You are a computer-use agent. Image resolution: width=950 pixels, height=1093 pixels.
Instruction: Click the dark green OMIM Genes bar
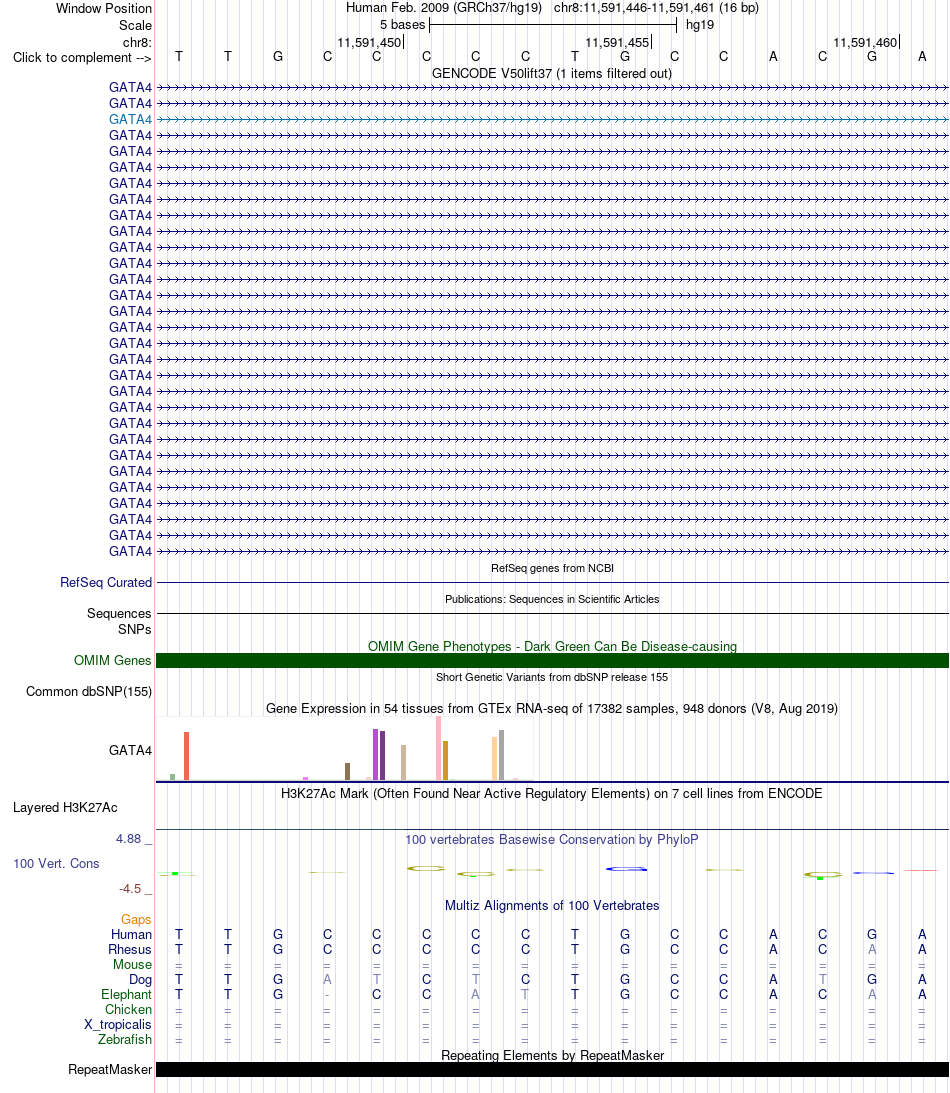click(552, 660)
